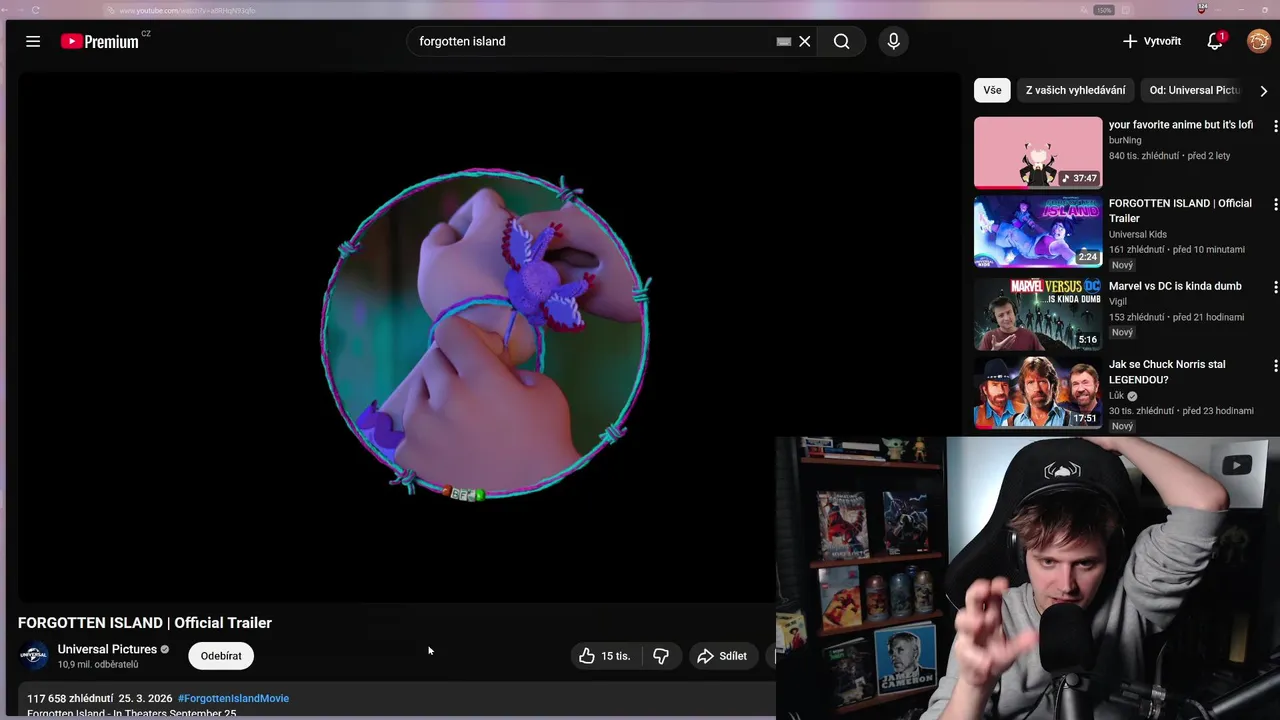Select the Vše filter chip
1280x720 pixels.
(x=992, y=90)
